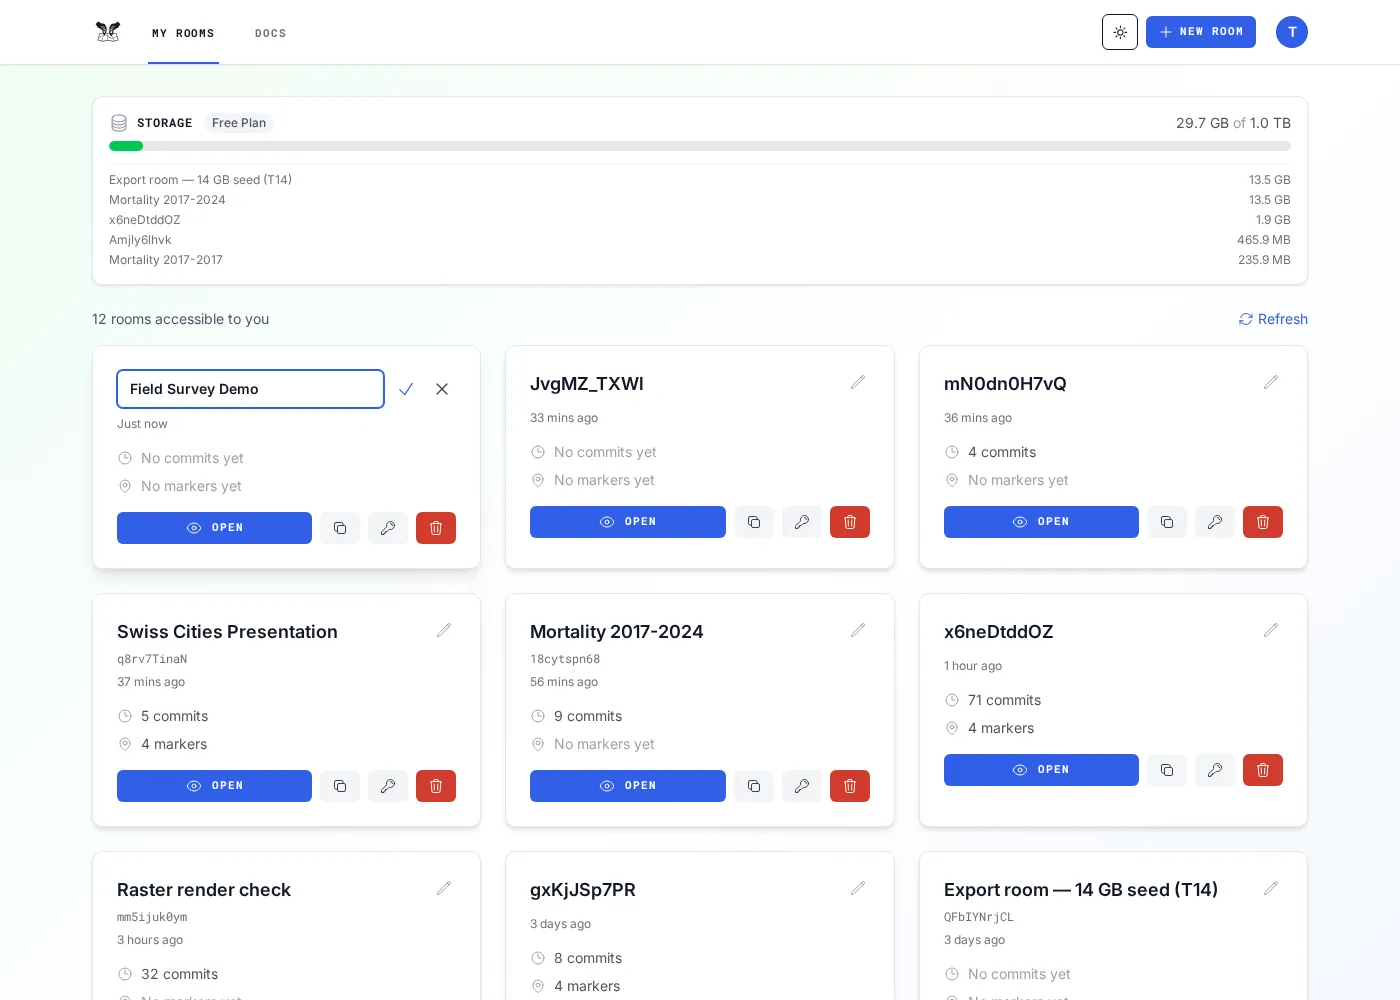
Task: Copy the JvgMZ_TXWI room
Action: (754, 522)
